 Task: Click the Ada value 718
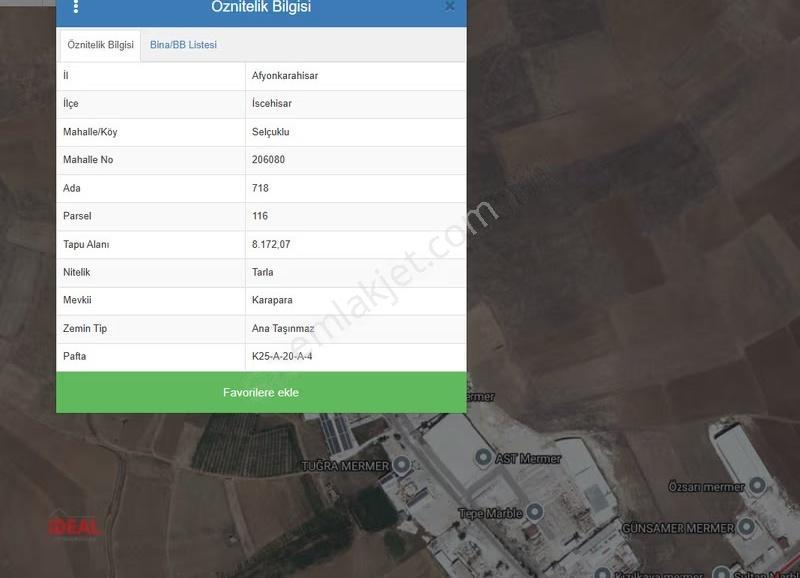(260, 188)
